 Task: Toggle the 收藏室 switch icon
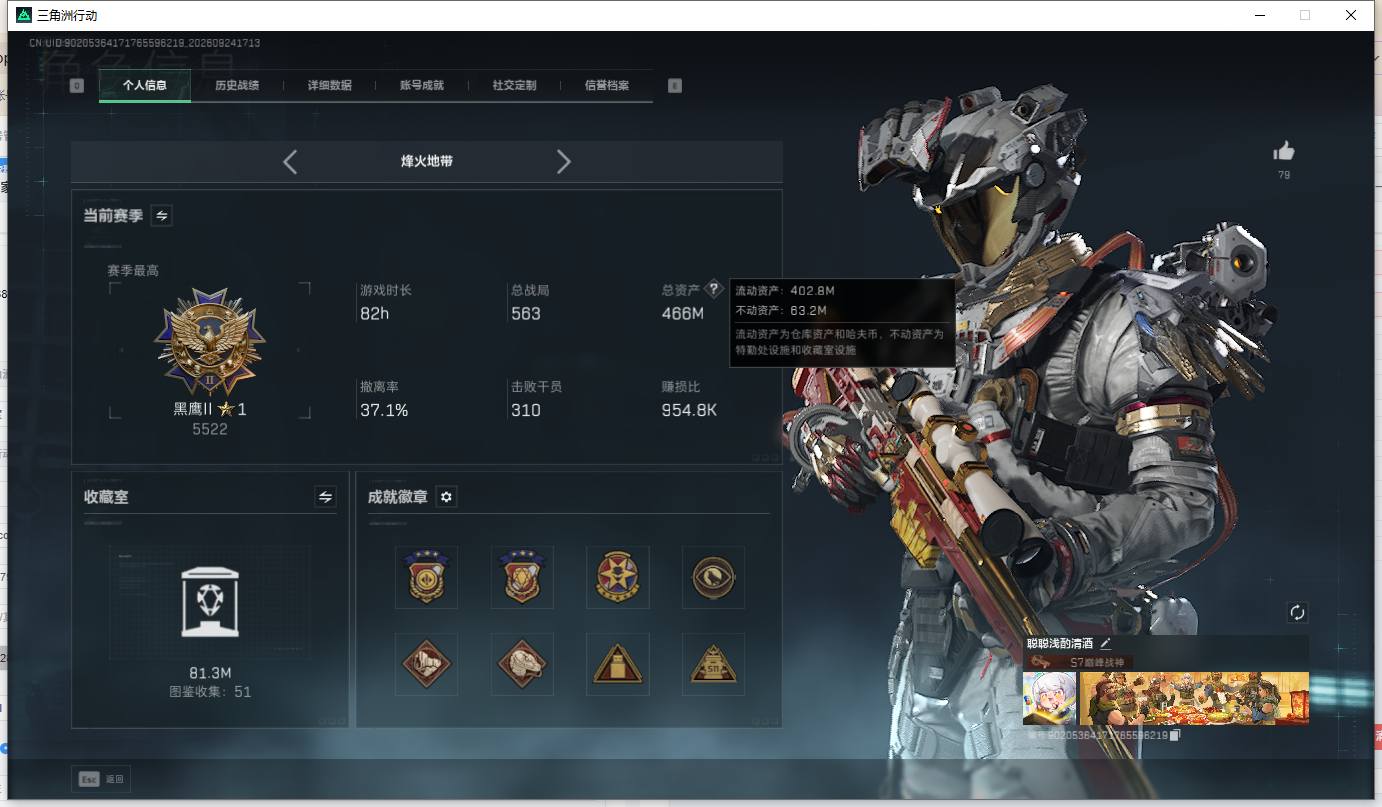(325, 496)
